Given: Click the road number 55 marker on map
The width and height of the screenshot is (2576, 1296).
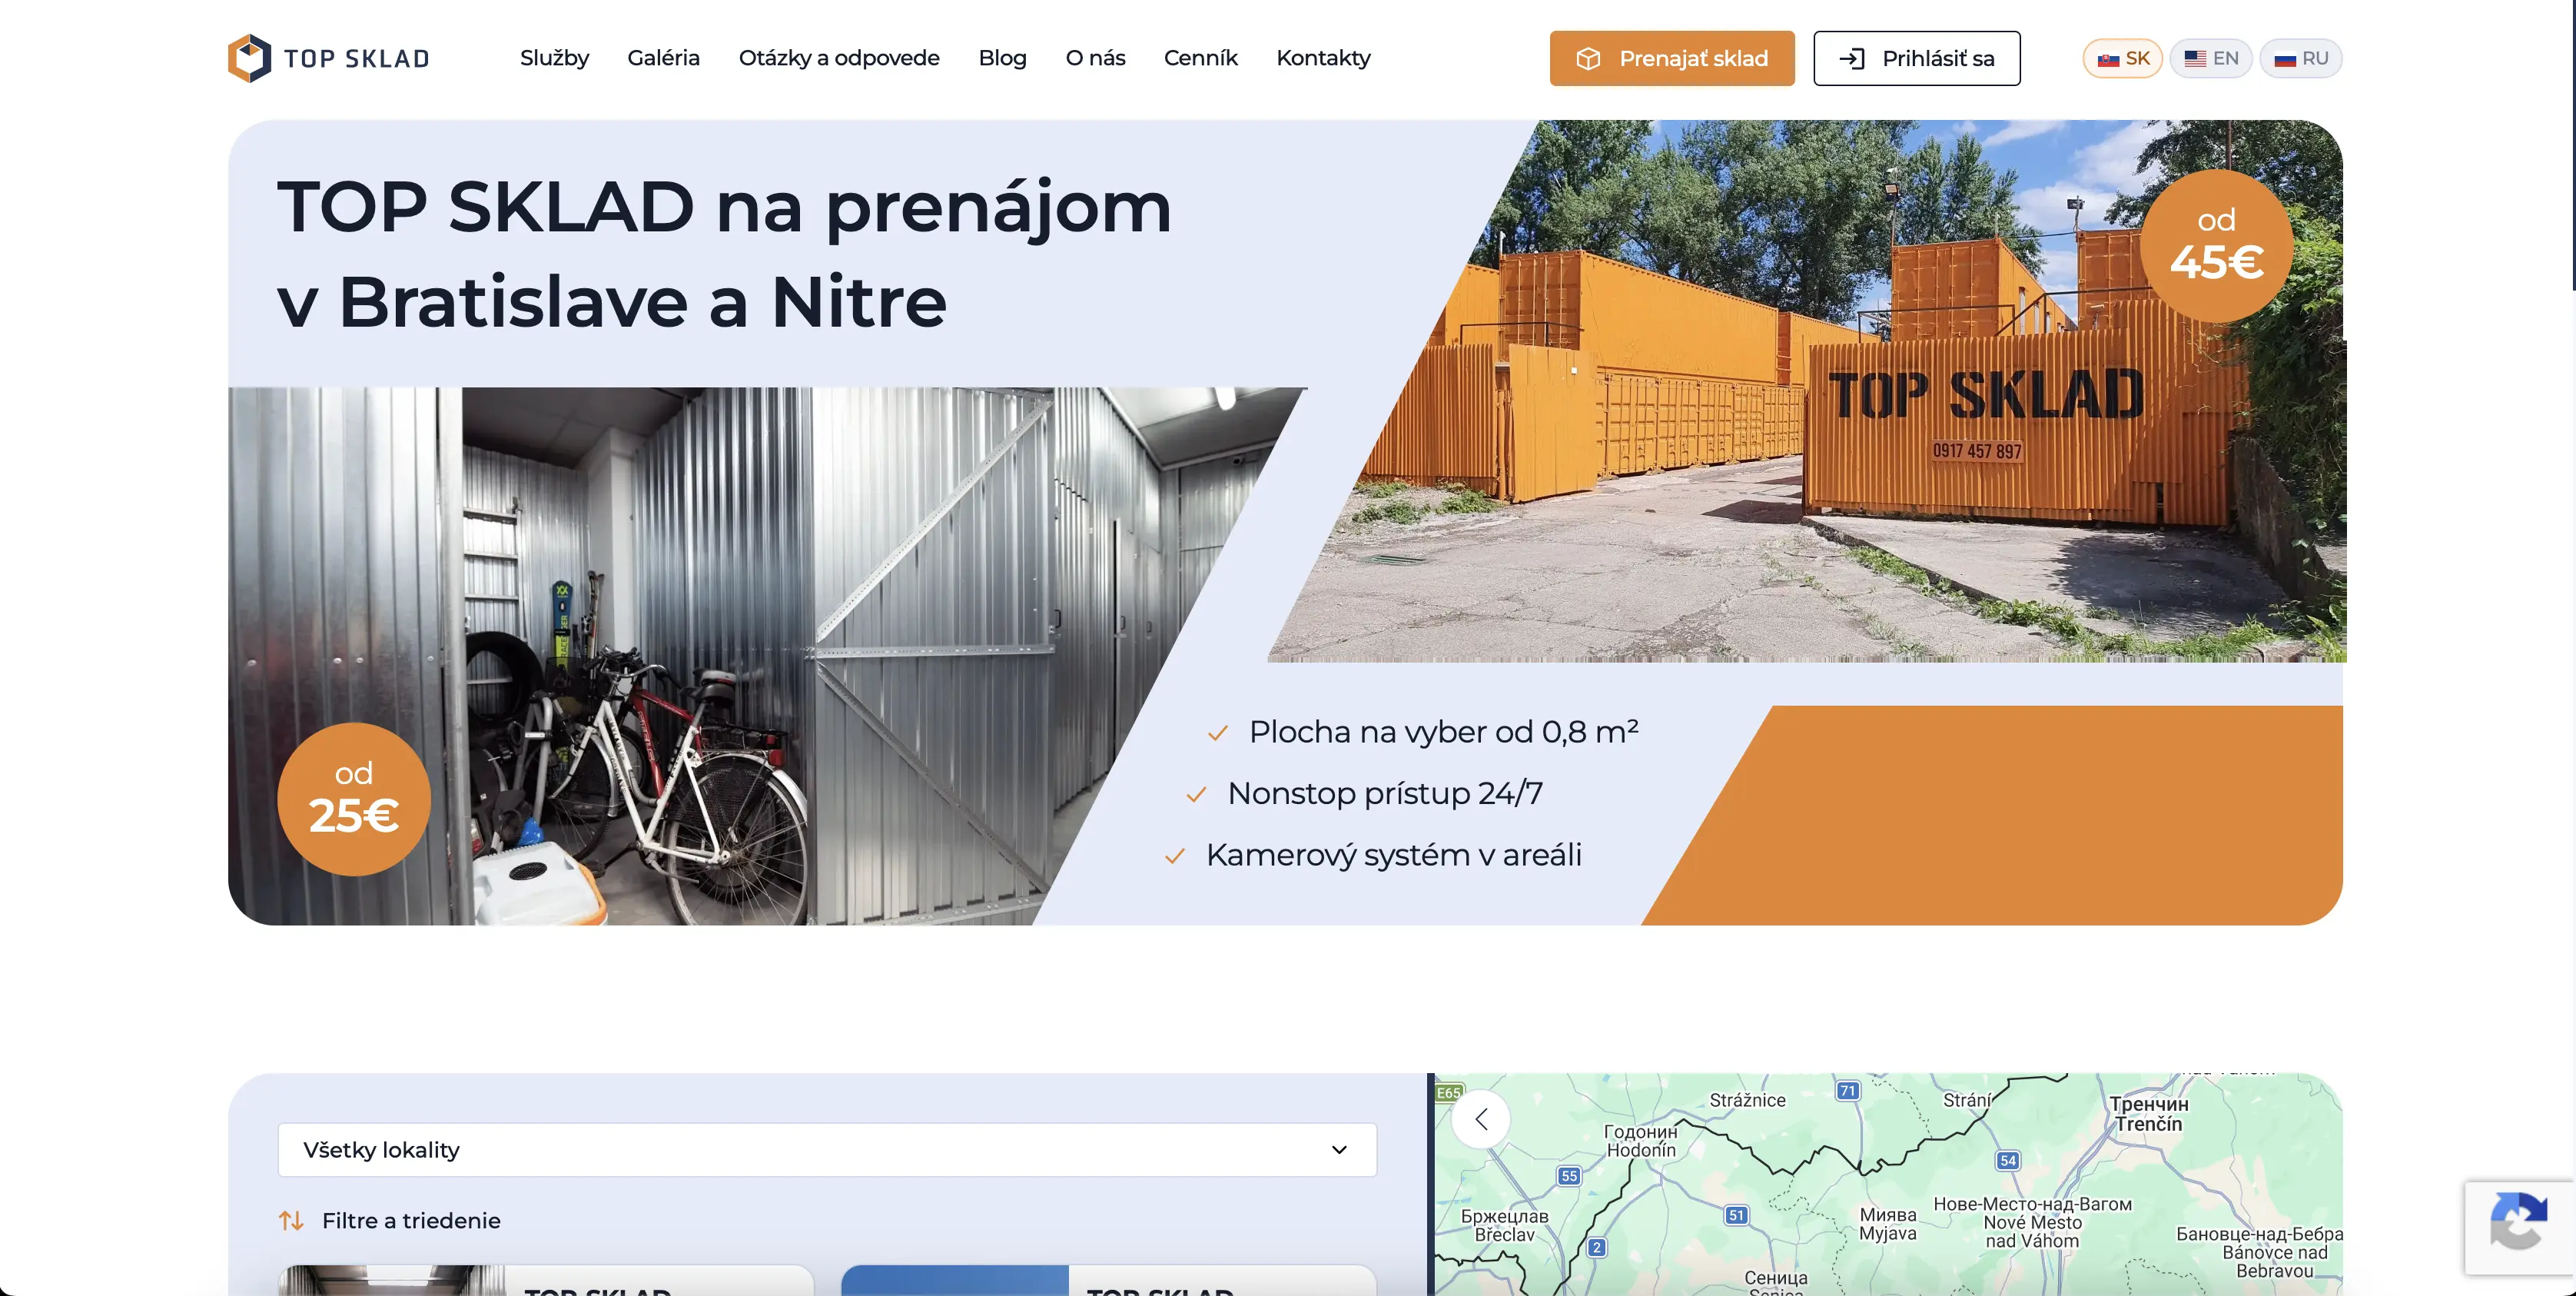Looking at the screenshot, I should click(x=1569, y=1176).
